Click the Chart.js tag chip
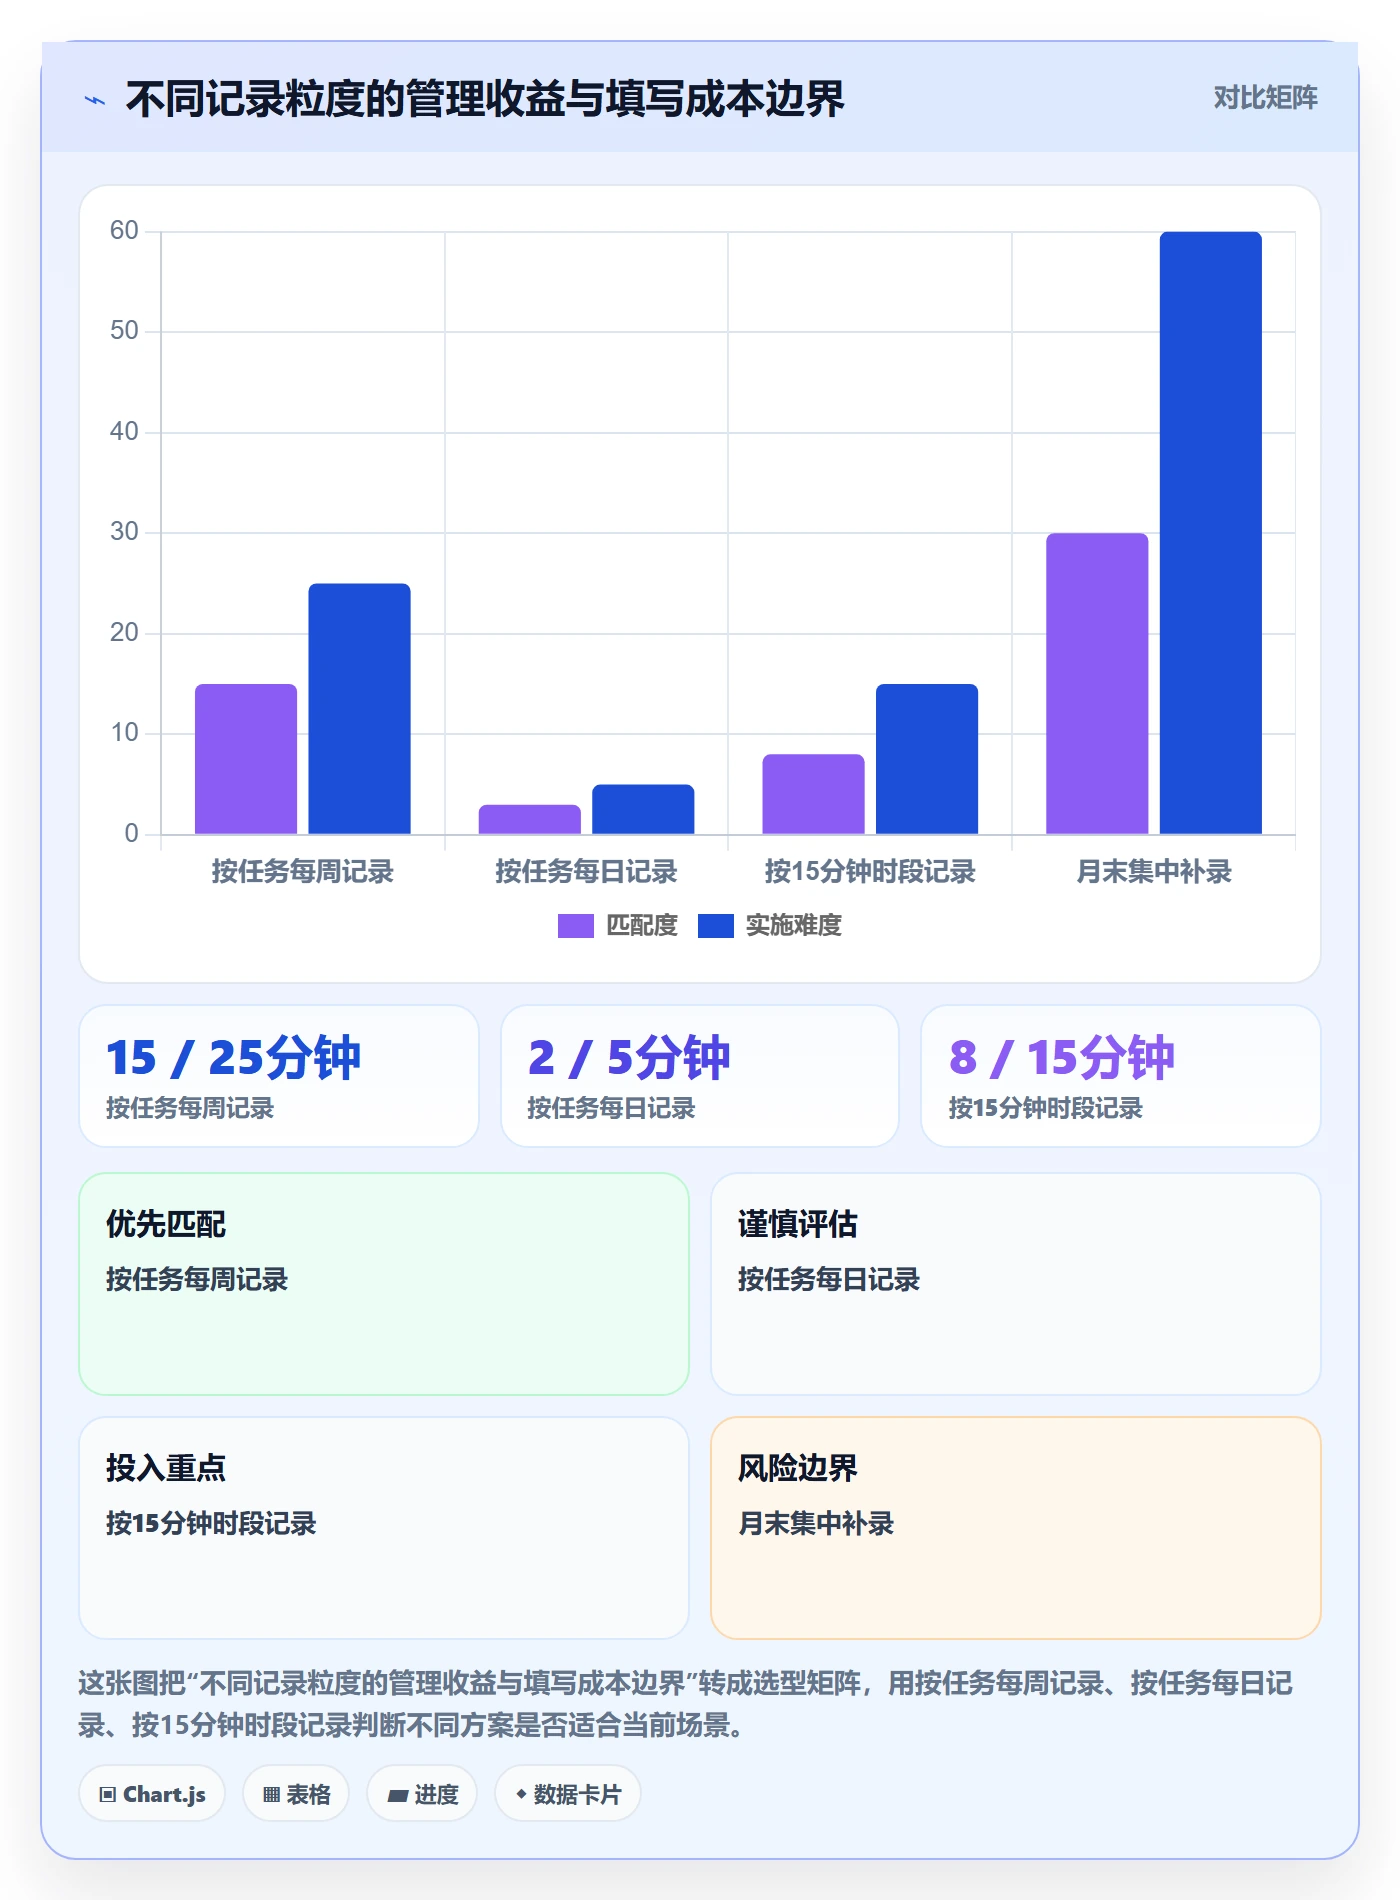 click(x=152, y=1794)
